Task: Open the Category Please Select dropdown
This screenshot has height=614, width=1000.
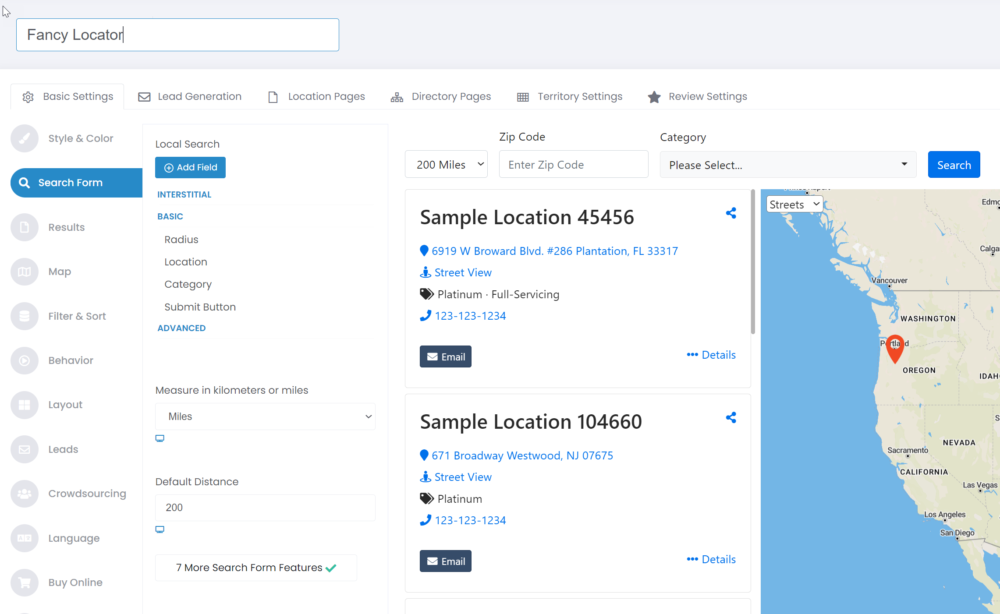Action: [x=788, y=165]
